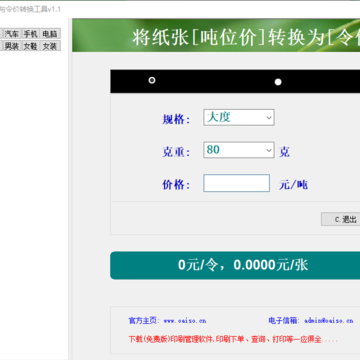The width and height of the screenshot is (360, 360).
Task: Click the 元/吨 unit label
Action: (293, 184)
